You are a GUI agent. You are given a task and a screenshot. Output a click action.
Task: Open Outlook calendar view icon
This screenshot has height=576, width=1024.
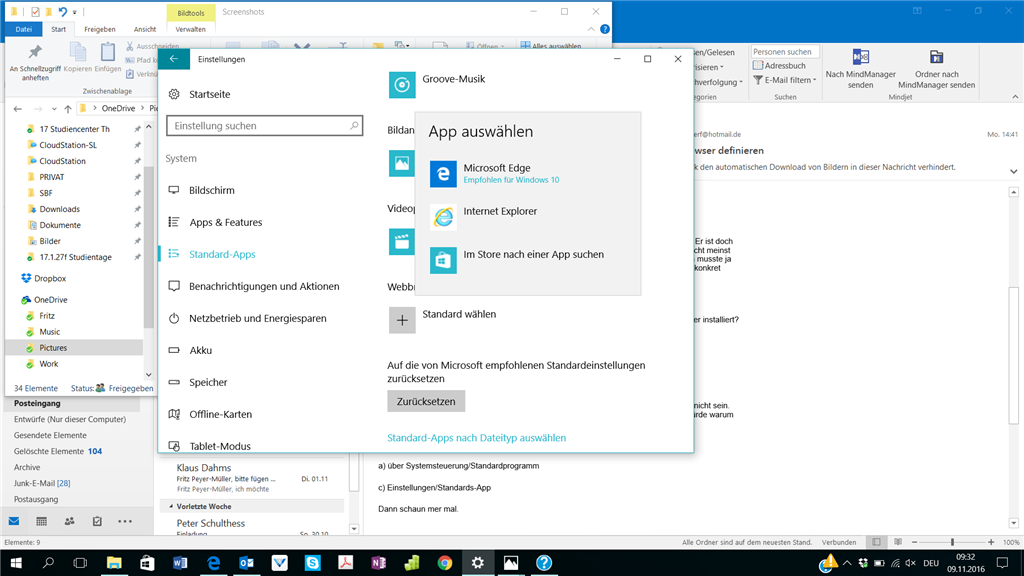click(41, 521)
